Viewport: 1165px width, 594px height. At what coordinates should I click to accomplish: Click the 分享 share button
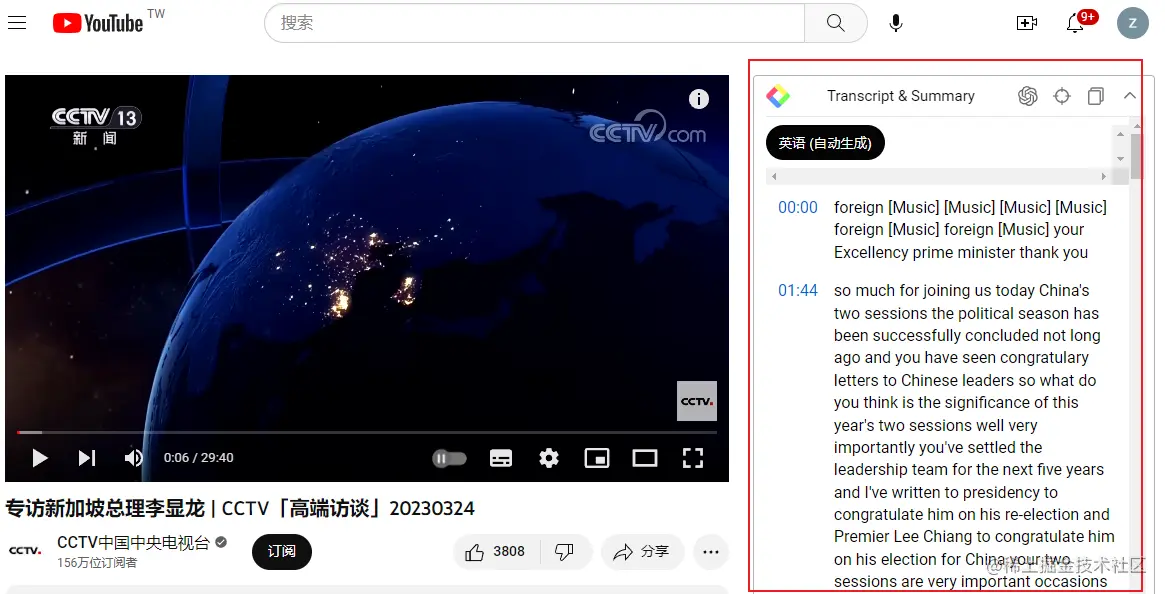(x=641, y=552)
